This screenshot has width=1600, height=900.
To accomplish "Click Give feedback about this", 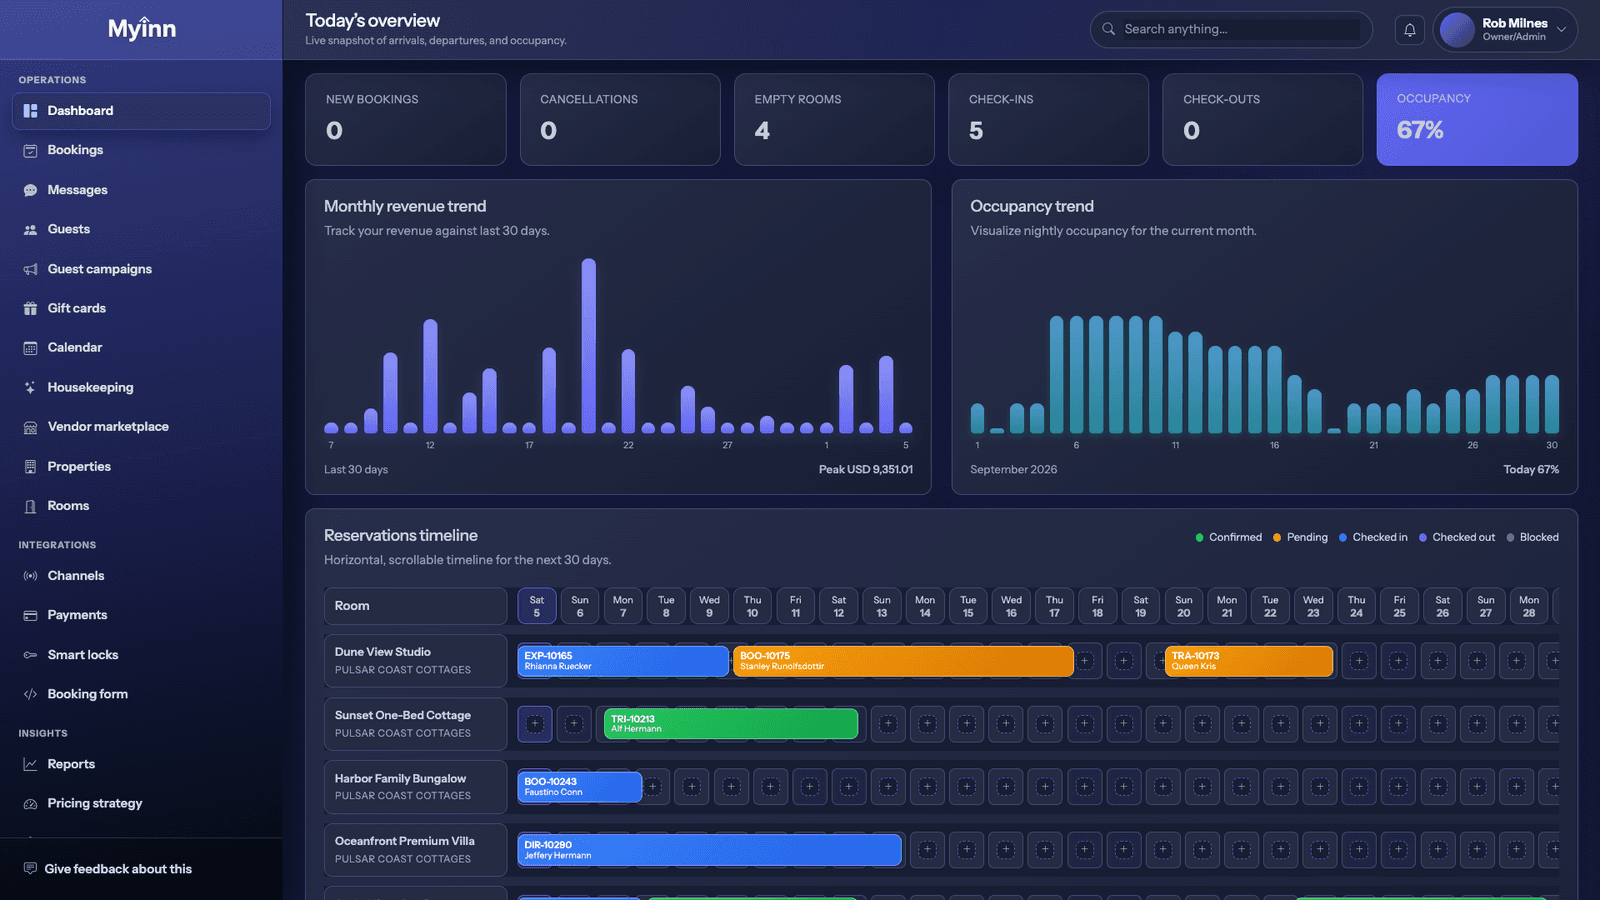I will tap(118, 869).
